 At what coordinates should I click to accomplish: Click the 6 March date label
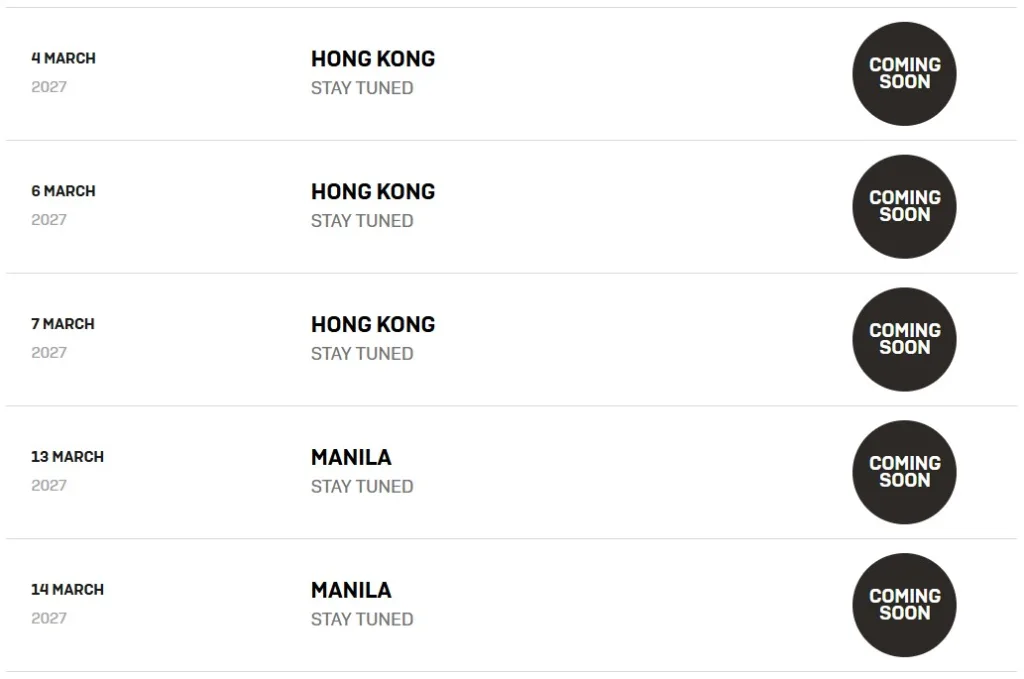(x=63, y=191)
